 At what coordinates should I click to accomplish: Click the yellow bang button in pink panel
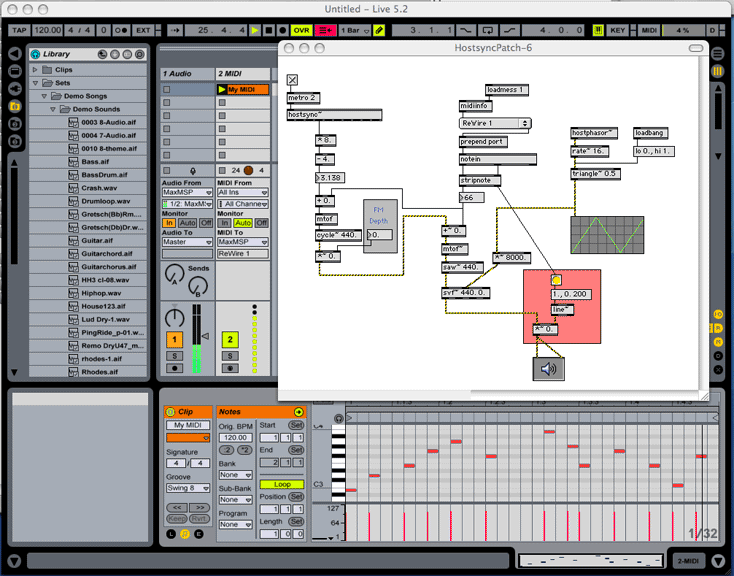coord(556,280)
